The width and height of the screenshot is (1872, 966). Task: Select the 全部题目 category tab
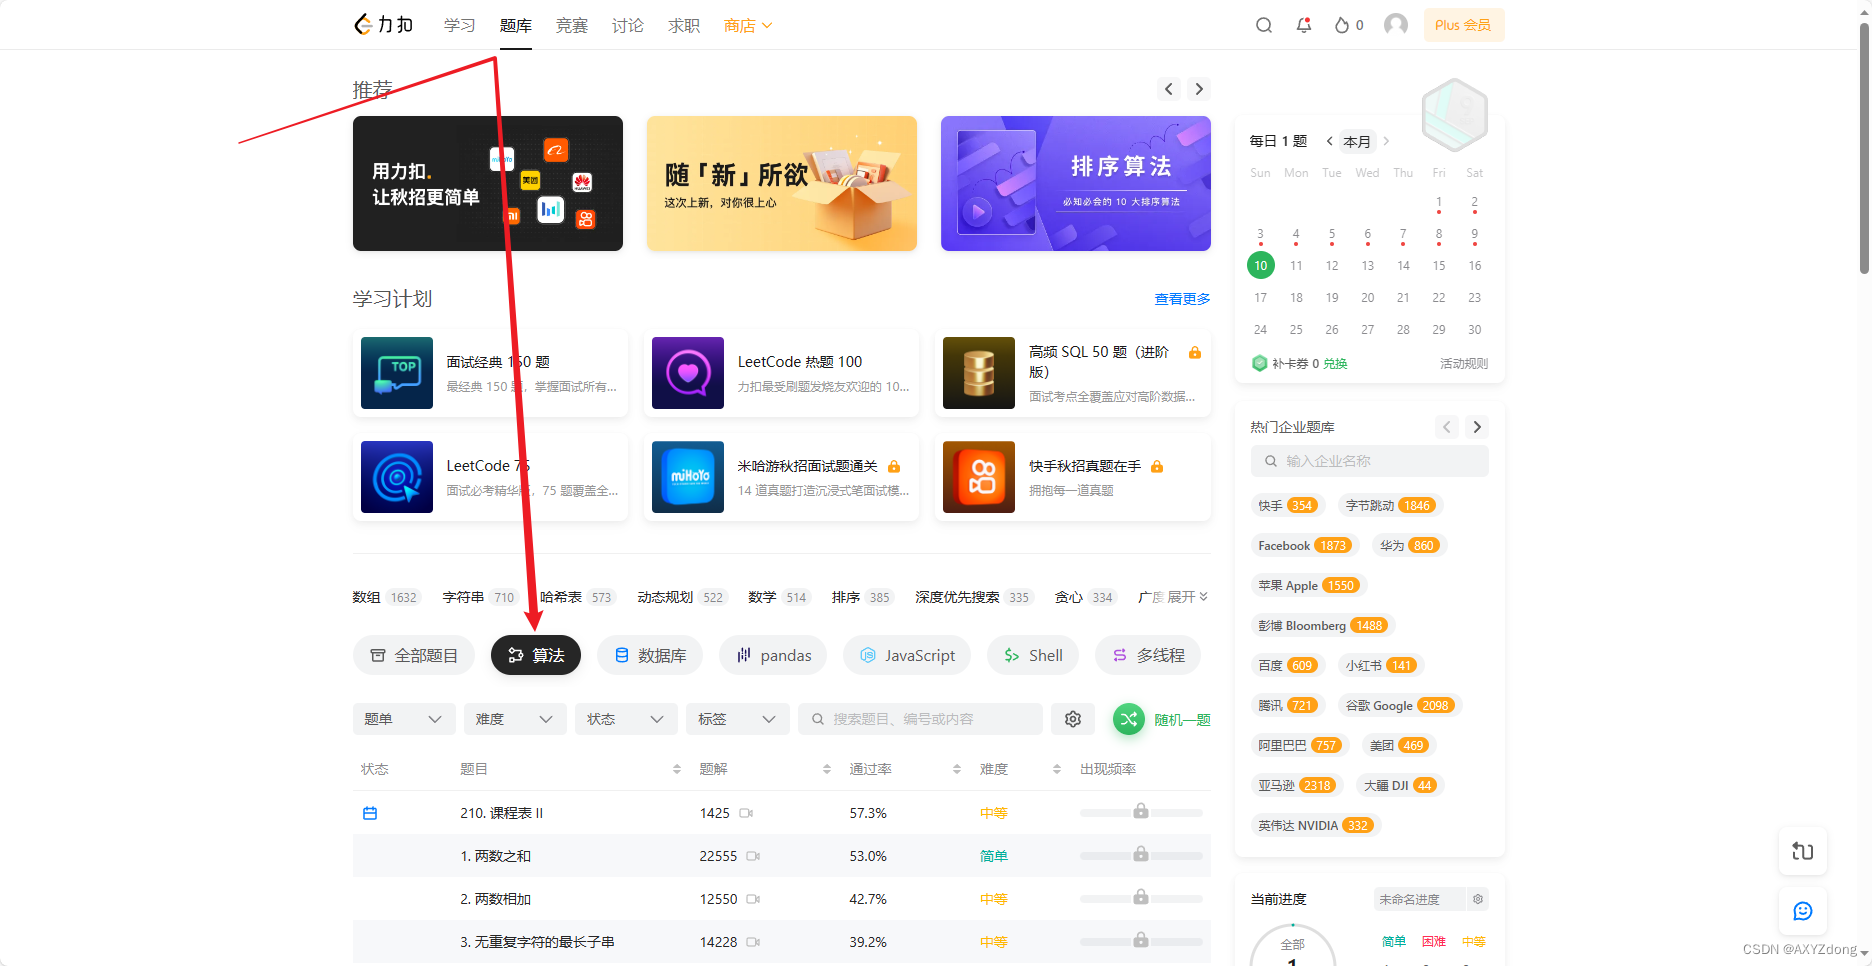[414, 655]
